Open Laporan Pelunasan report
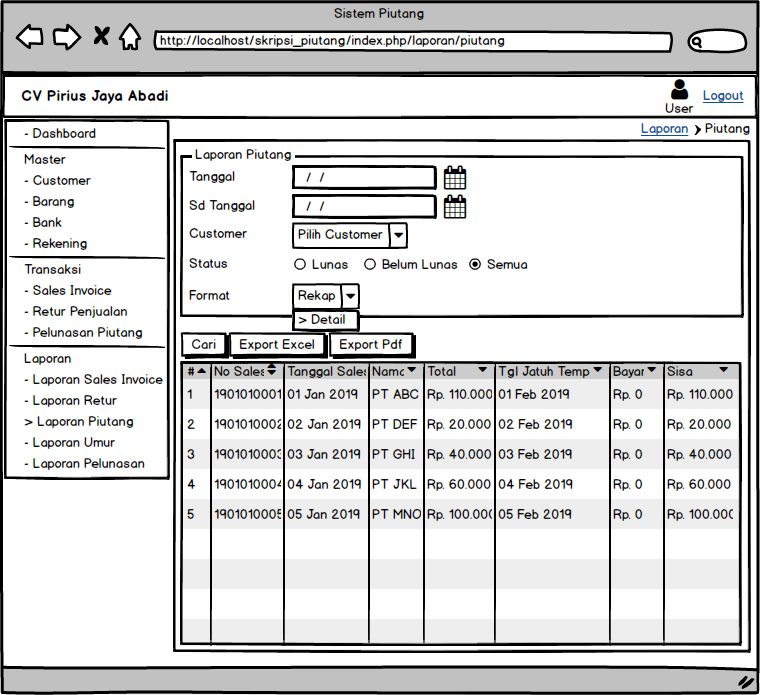Image resolution: width=760 pixels, height=695 pixels. pyautogui.click(x=84, y=464)
